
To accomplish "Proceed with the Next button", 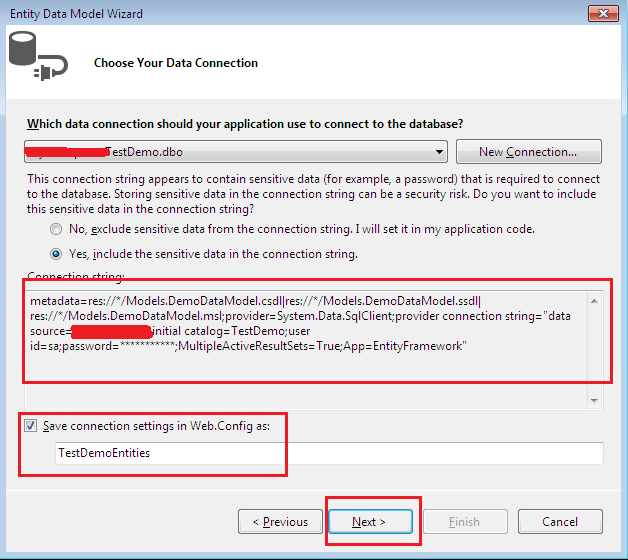I will pyautogui.click(x=370, y=522).
